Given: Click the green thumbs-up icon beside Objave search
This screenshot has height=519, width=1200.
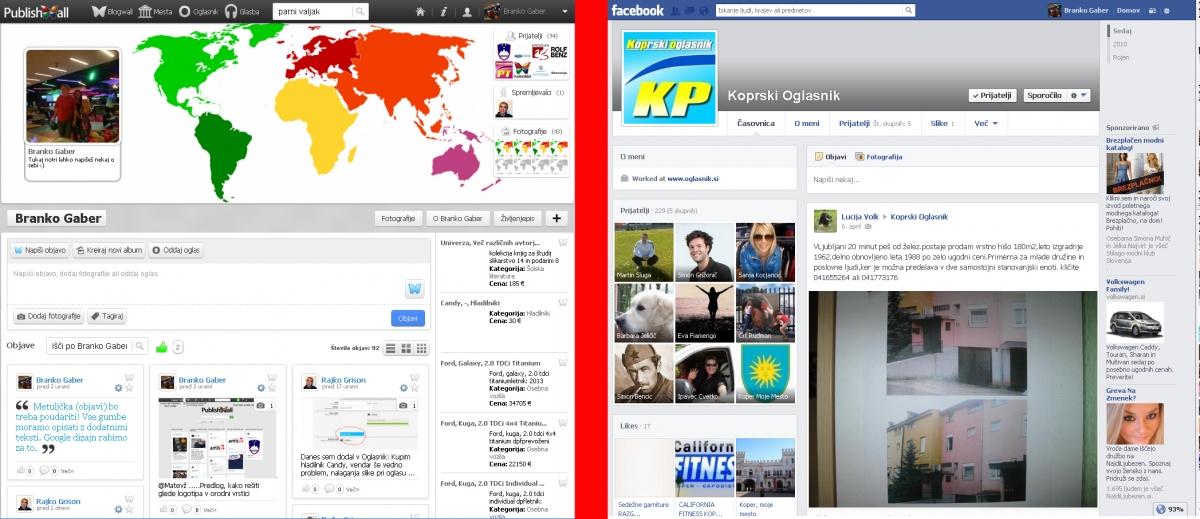Looking at the screenshot, I should [x=161, y=347].
